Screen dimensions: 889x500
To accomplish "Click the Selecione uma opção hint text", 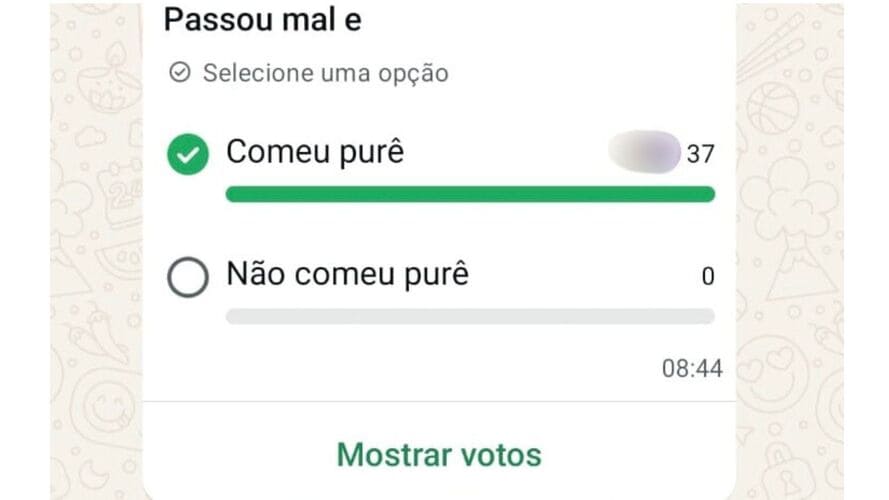I will [325, 73].
